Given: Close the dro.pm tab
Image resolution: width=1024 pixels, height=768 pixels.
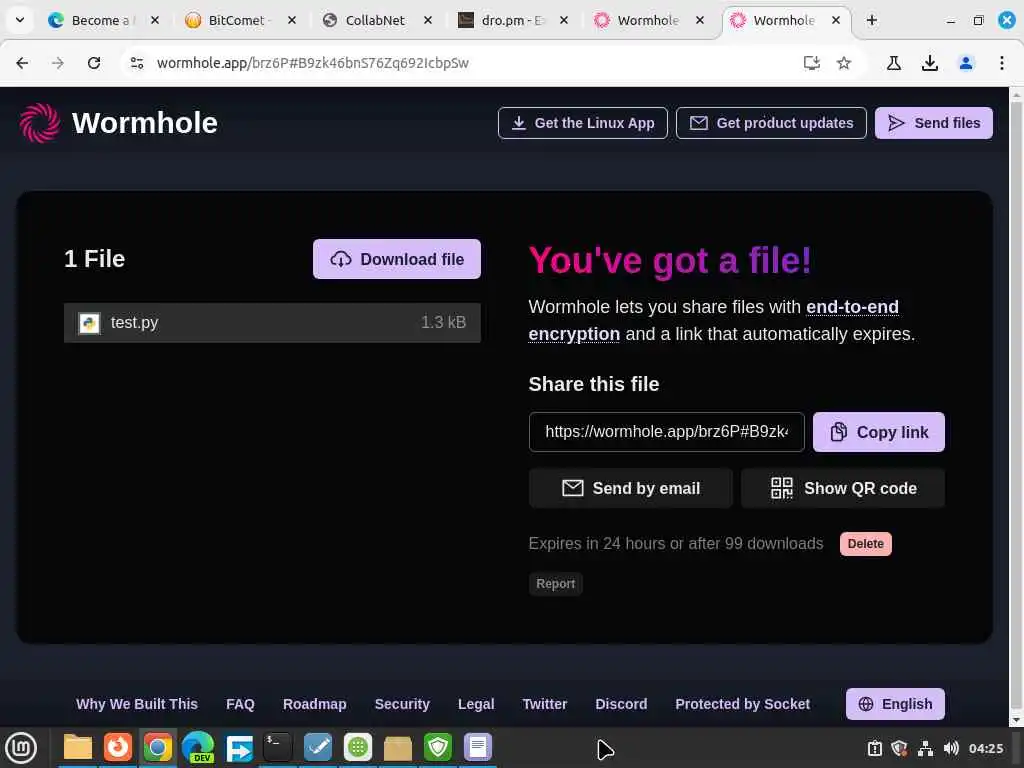Looking at the screenshot, I should pyautogui.click(x=564, y=20).
